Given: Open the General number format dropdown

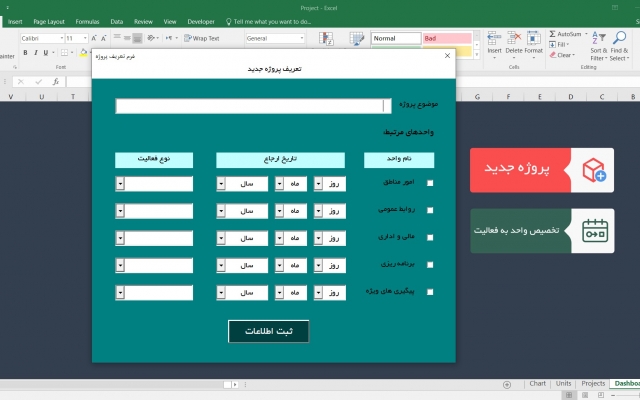Looking at the screenshot, I should point(302,38).
